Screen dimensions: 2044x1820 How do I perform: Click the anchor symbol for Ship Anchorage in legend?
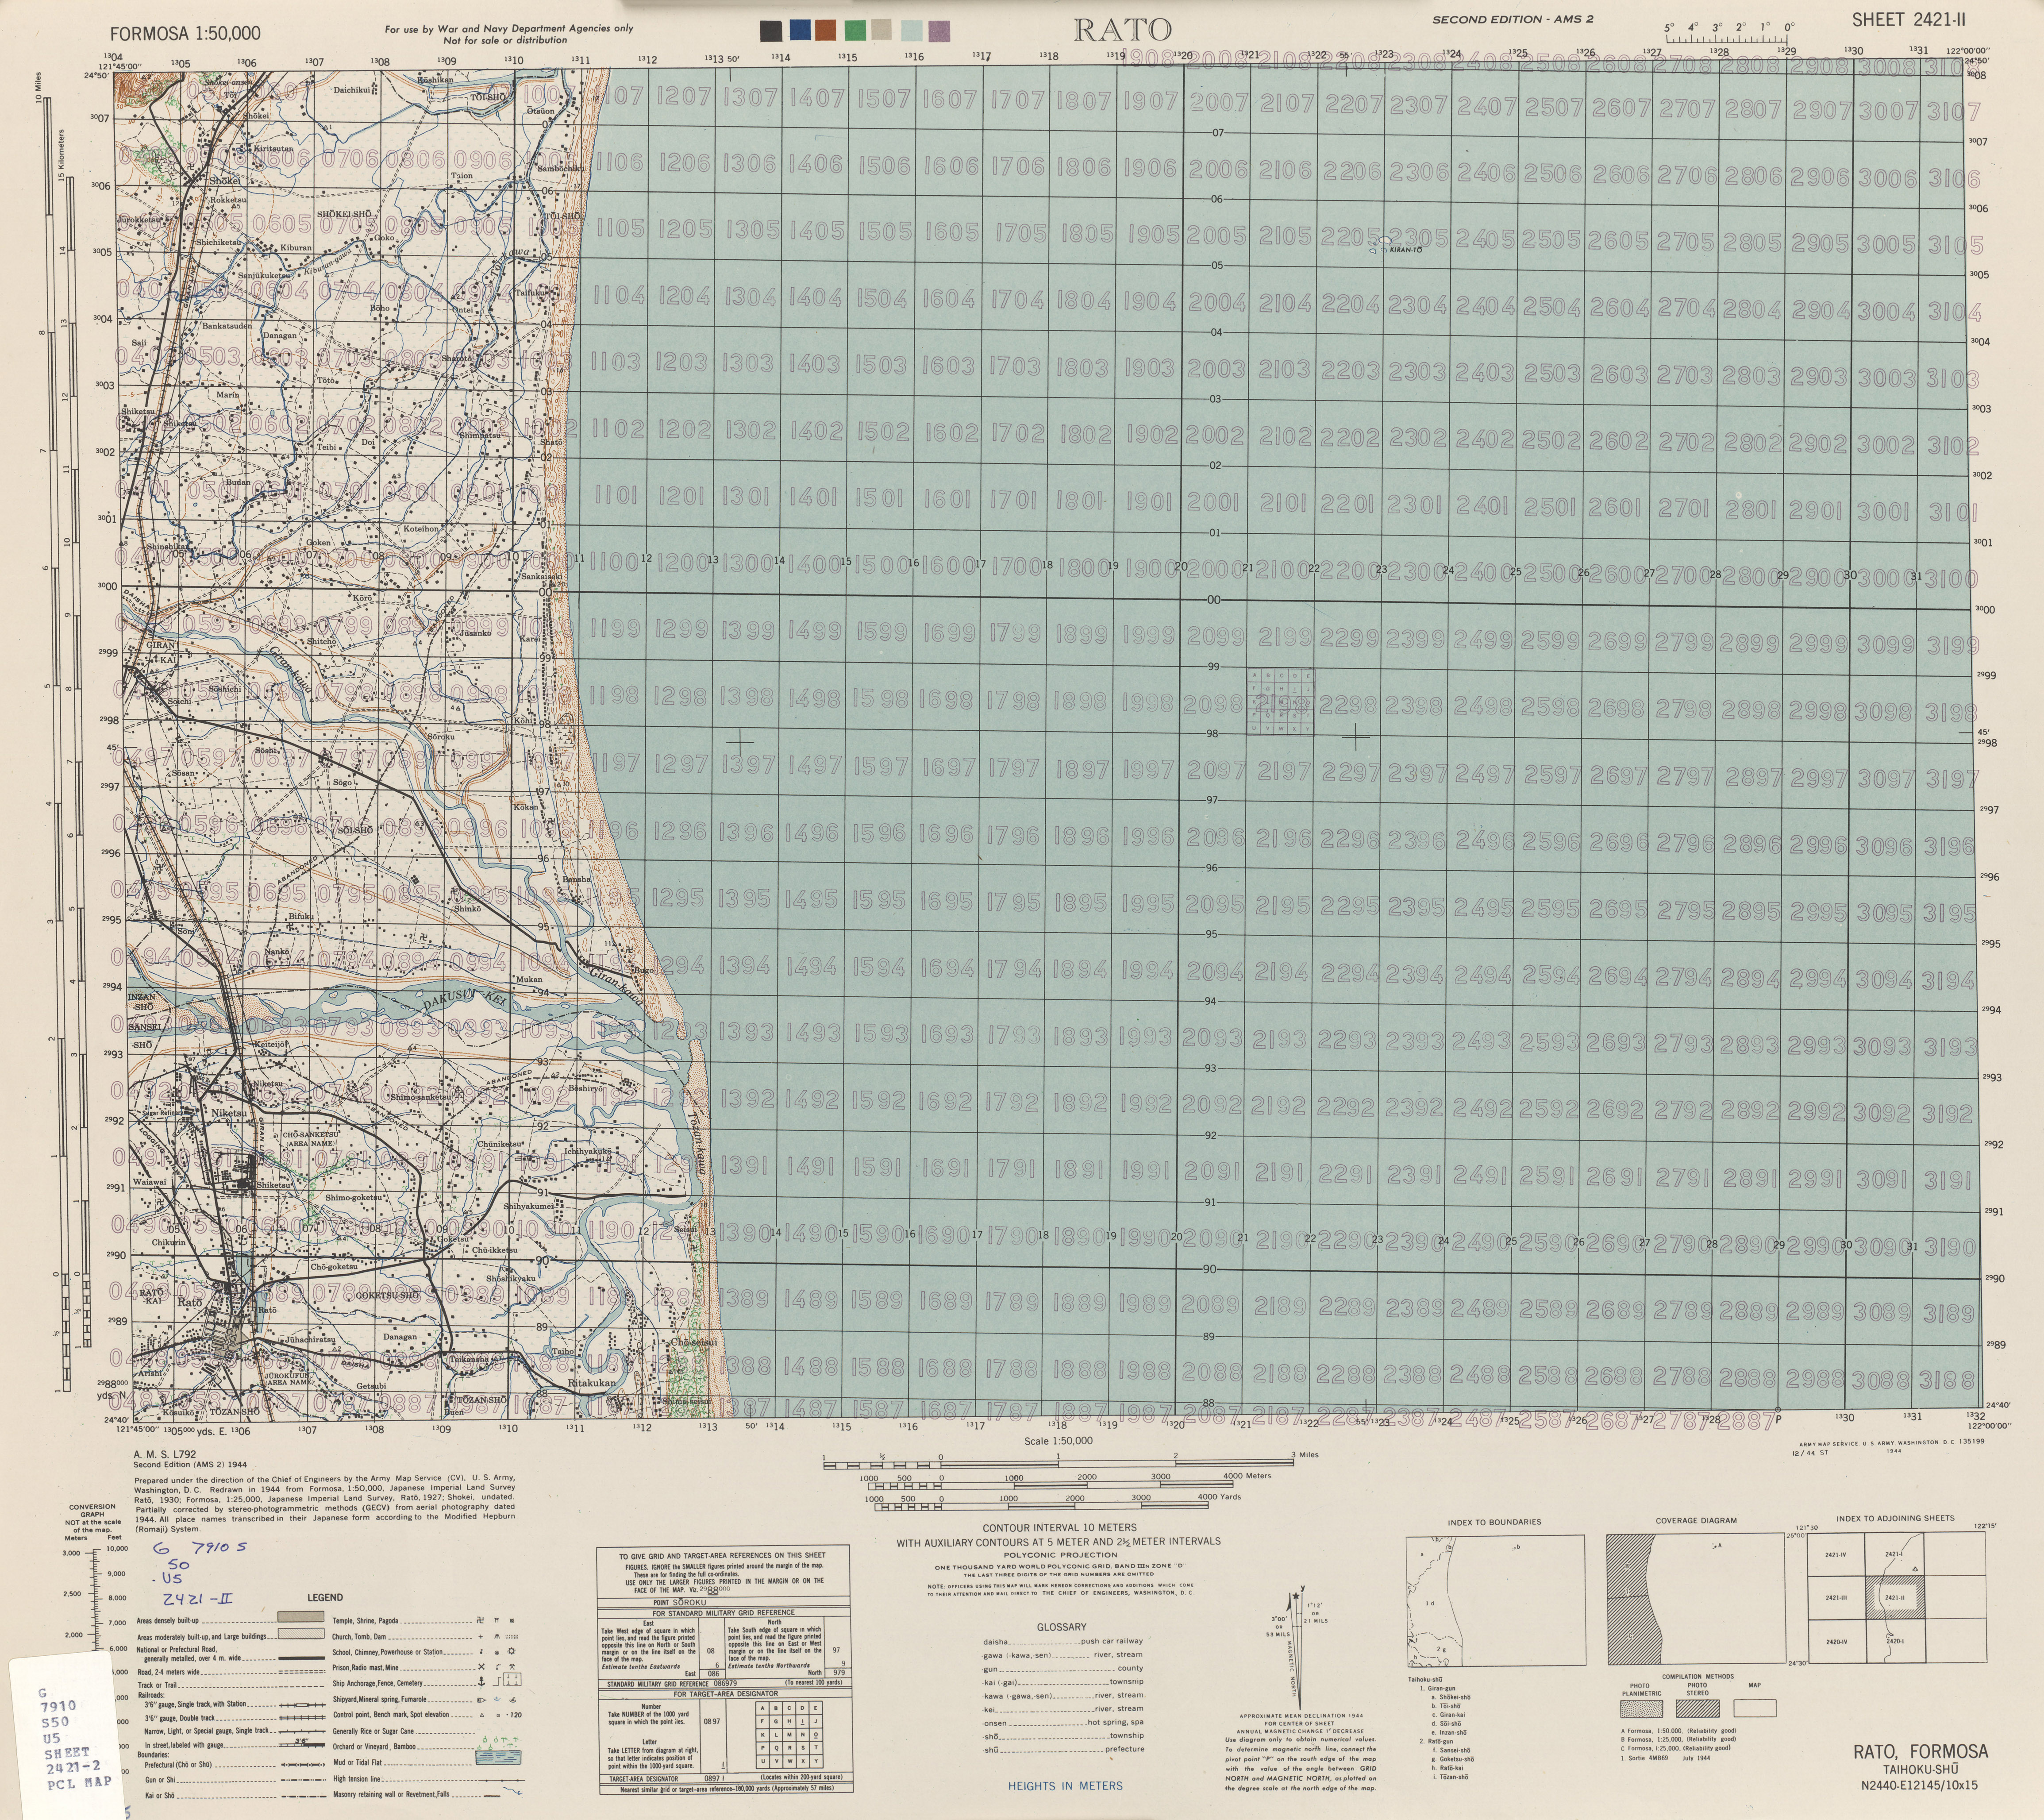coord(481,1682)
